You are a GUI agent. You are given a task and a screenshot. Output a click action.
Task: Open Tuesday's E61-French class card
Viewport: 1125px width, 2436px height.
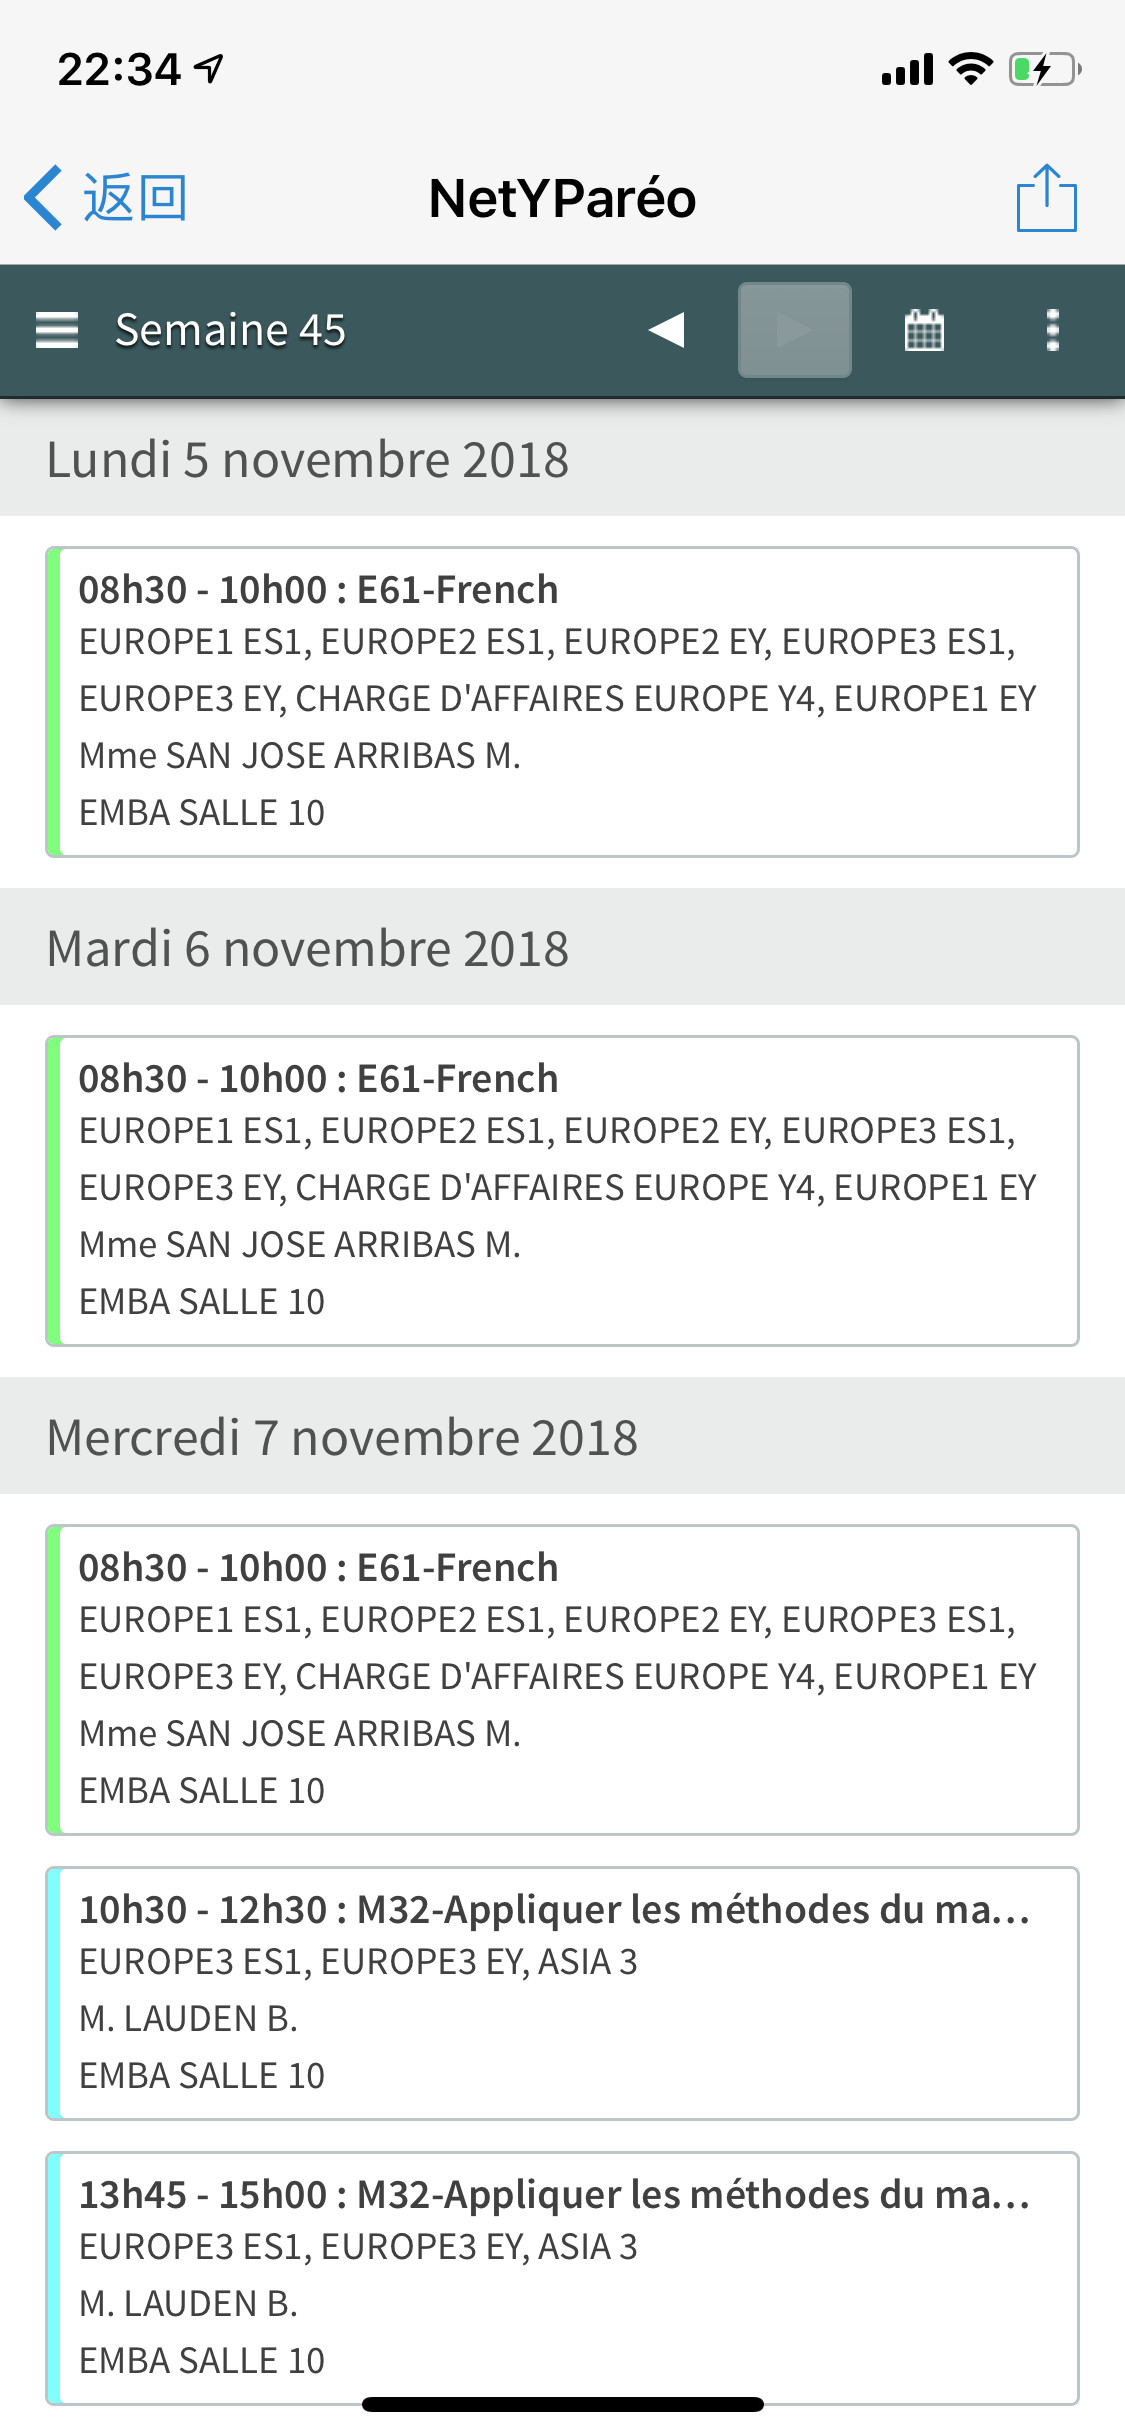click(562, 1190)
